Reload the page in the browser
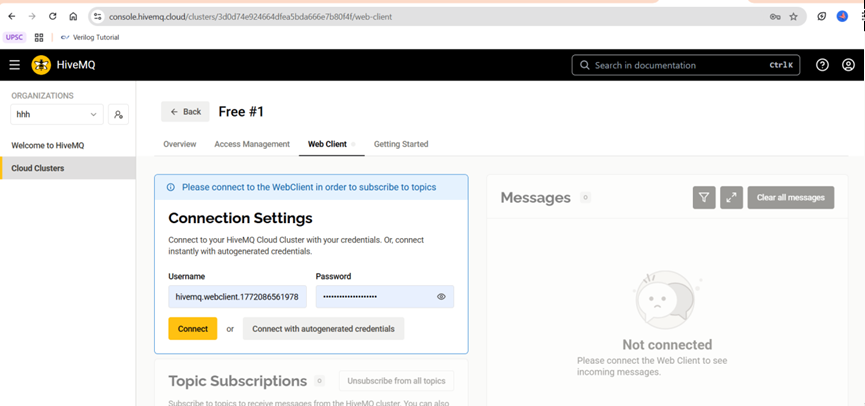This screenshot has height=406, width=865. (52, 17)
